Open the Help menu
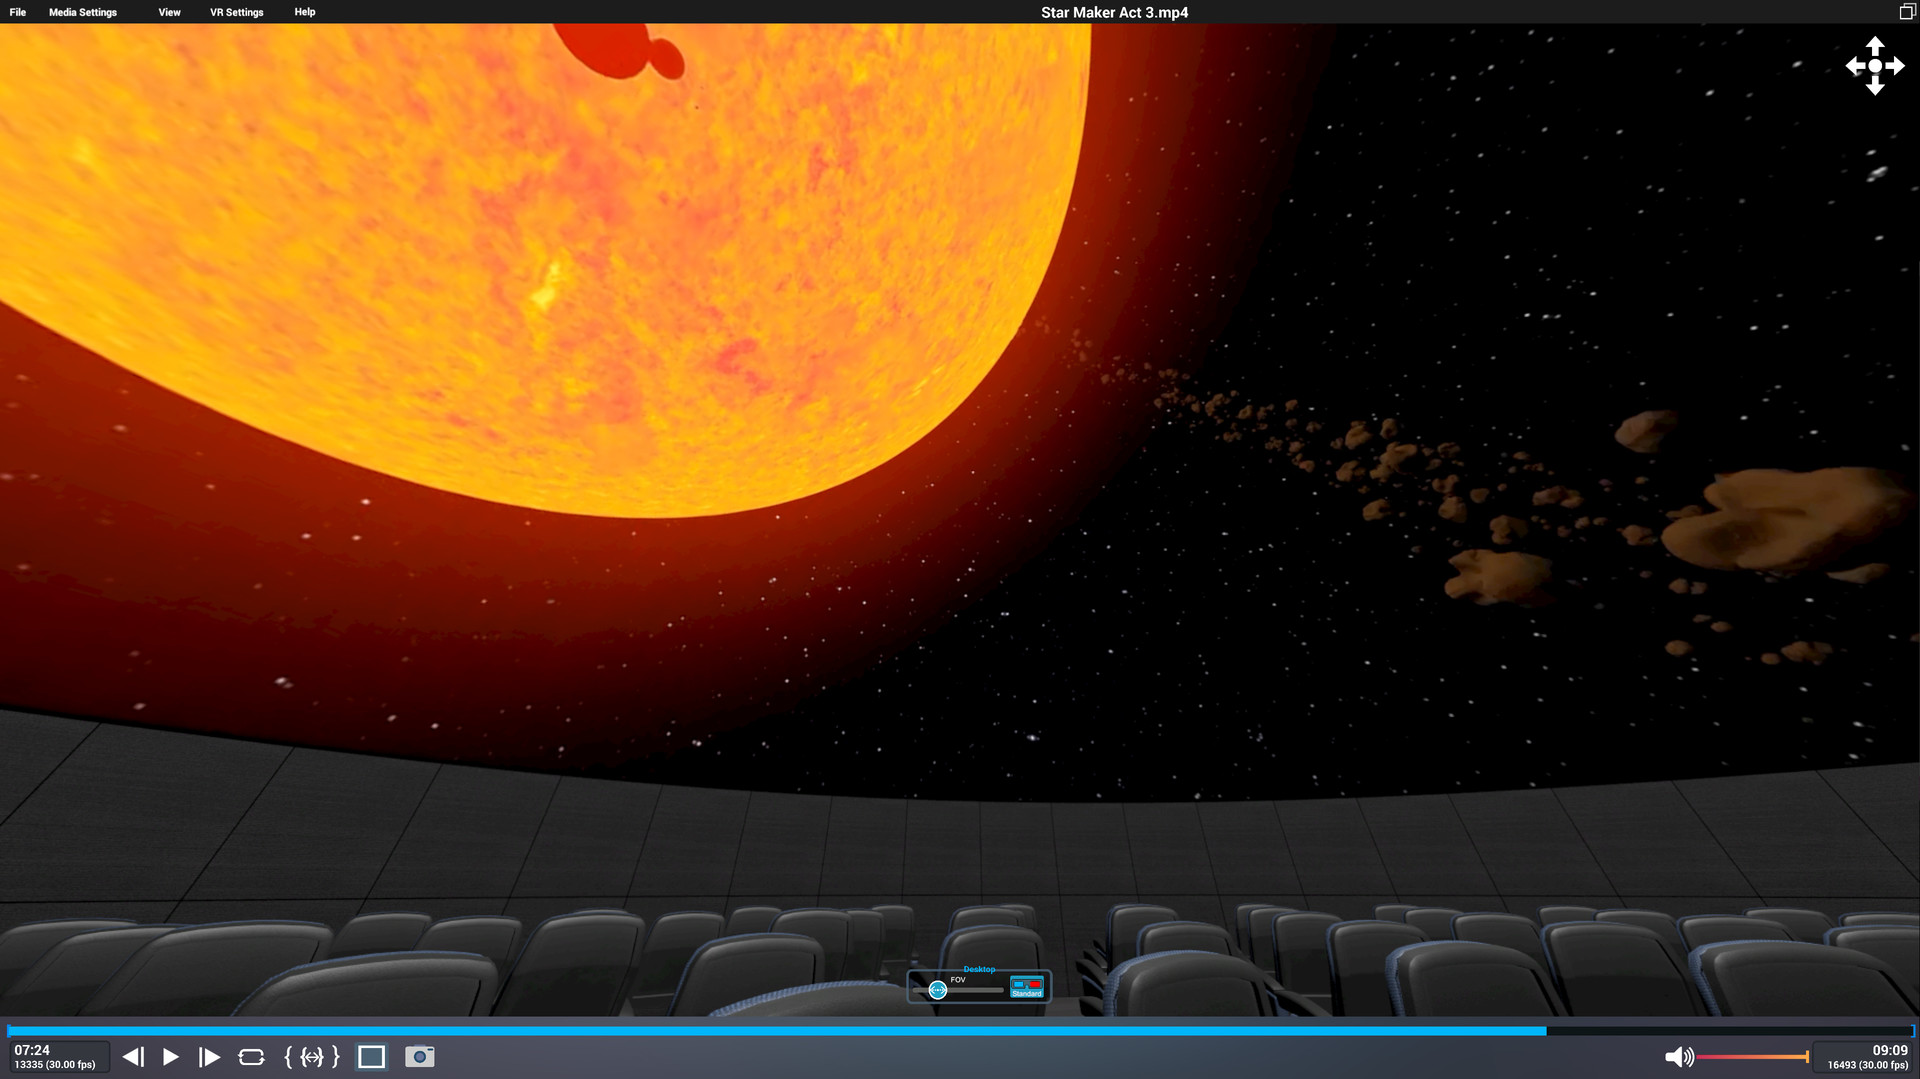The width and height of the screenshot is (1920, 1079). (x=305, y=12)
